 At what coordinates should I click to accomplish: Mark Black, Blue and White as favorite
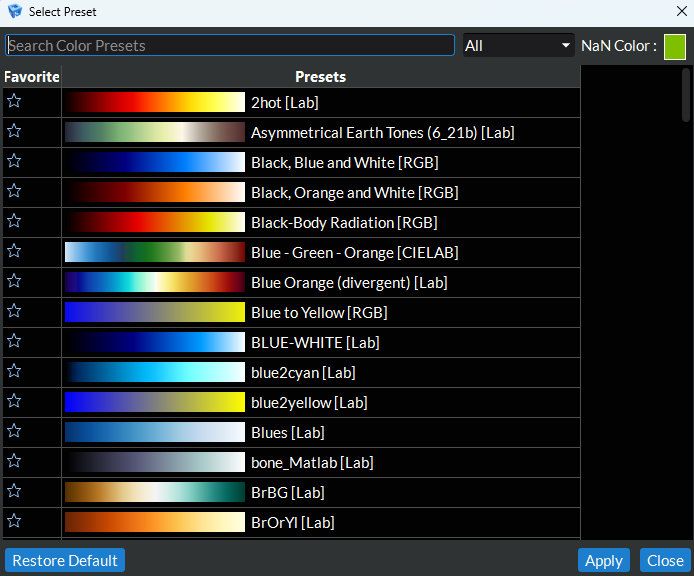14,161
